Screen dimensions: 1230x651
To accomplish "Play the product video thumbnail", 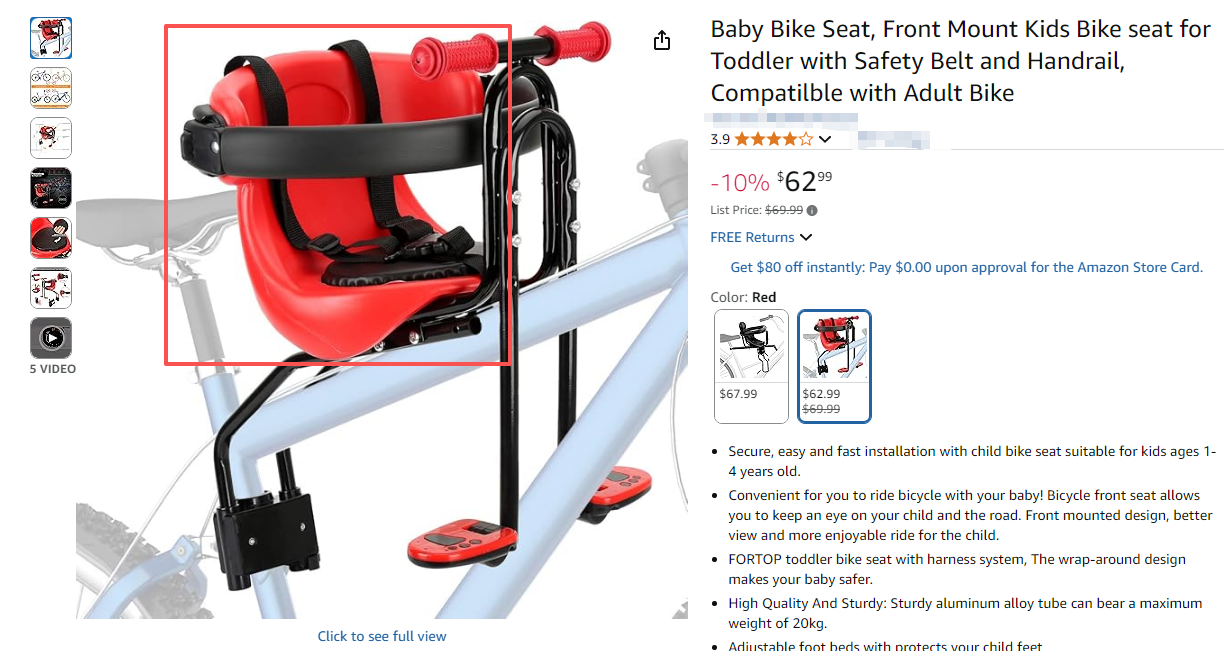I will 51,338.
